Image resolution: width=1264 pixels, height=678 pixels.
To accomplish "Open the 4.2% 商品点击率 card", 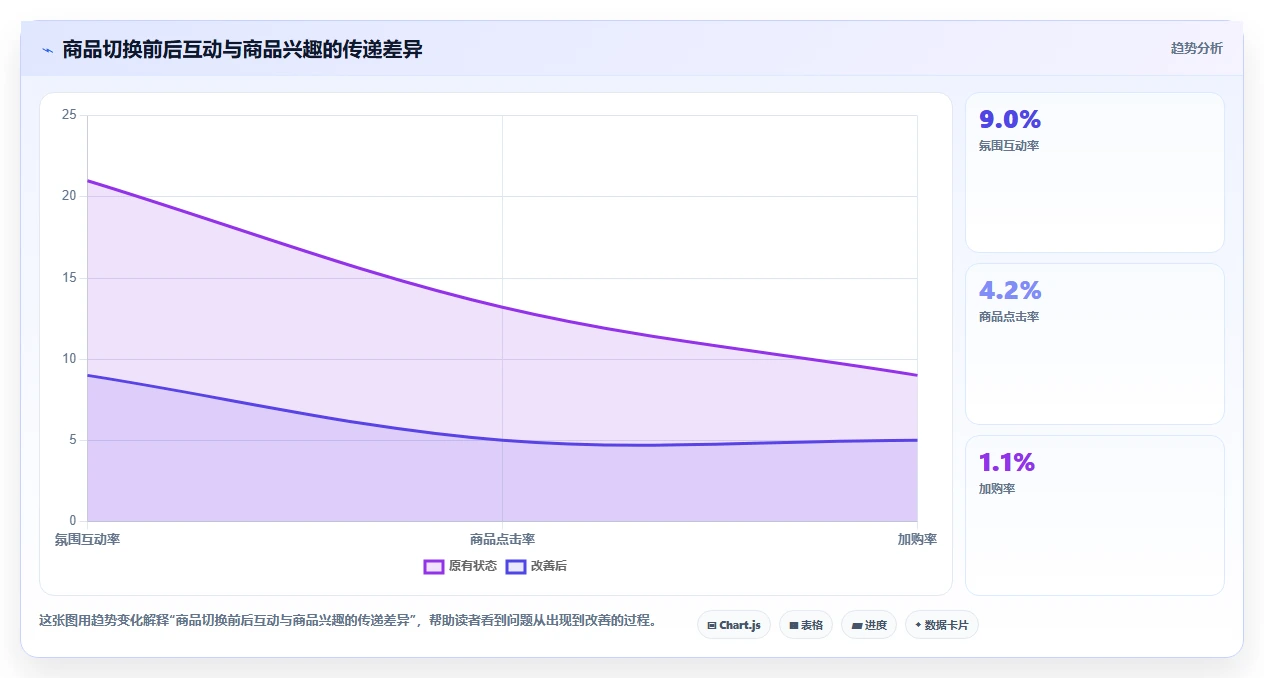I will click(x=1095, y=344).
